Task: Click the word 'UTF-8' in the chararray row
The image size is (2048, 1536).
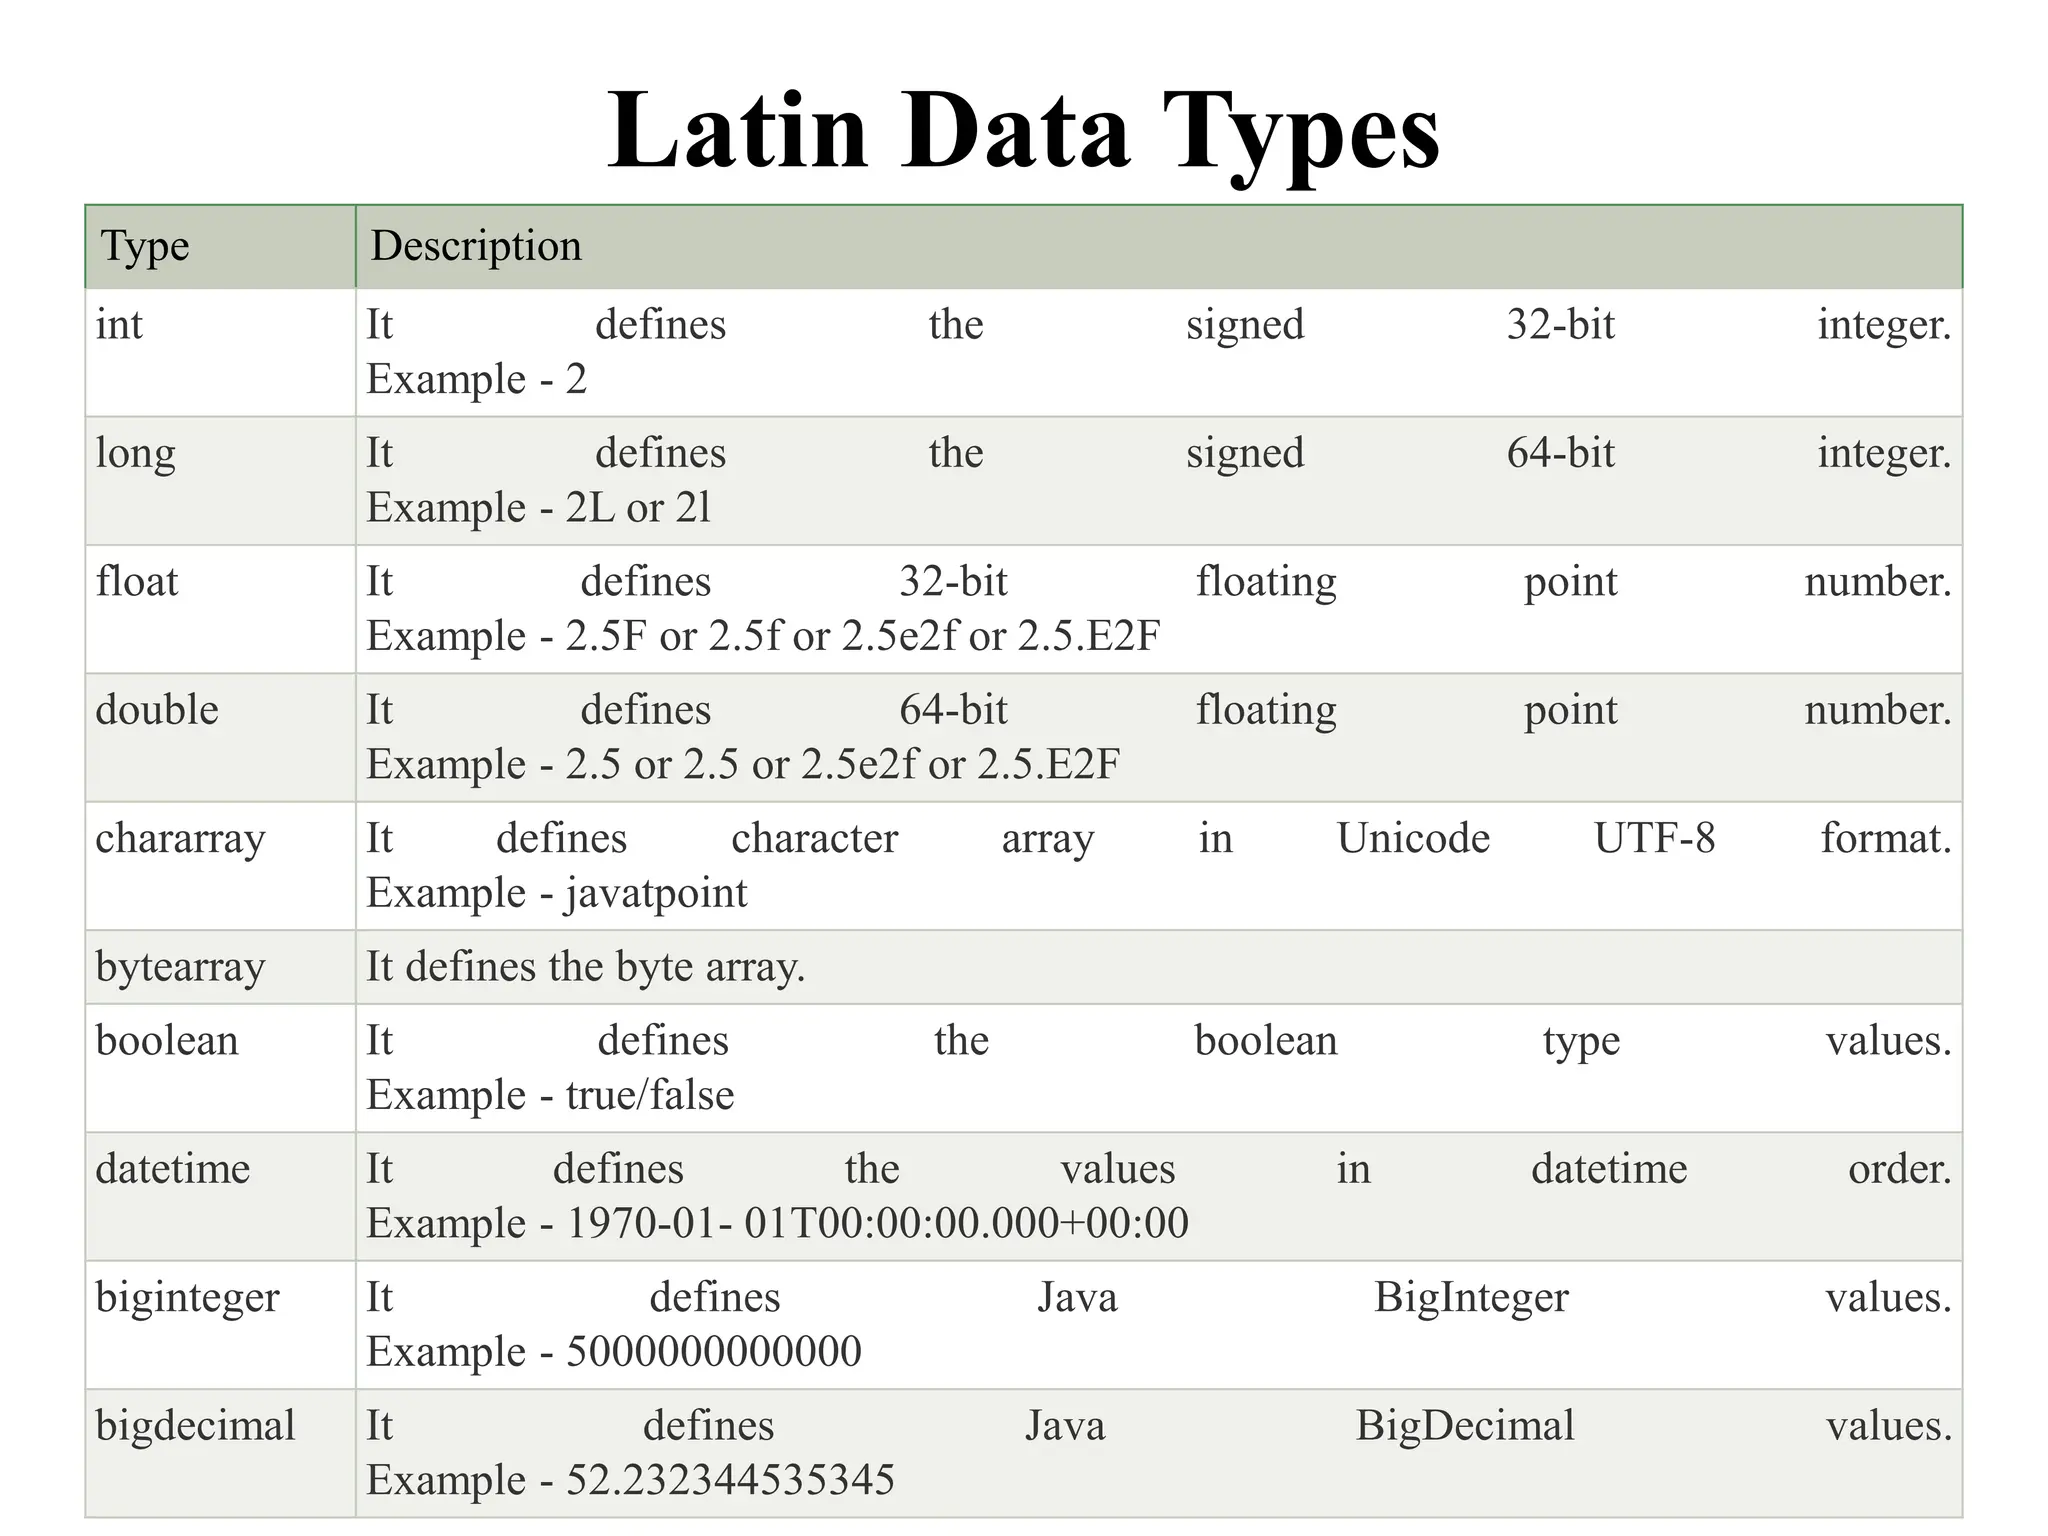Action: [1655, 838]
